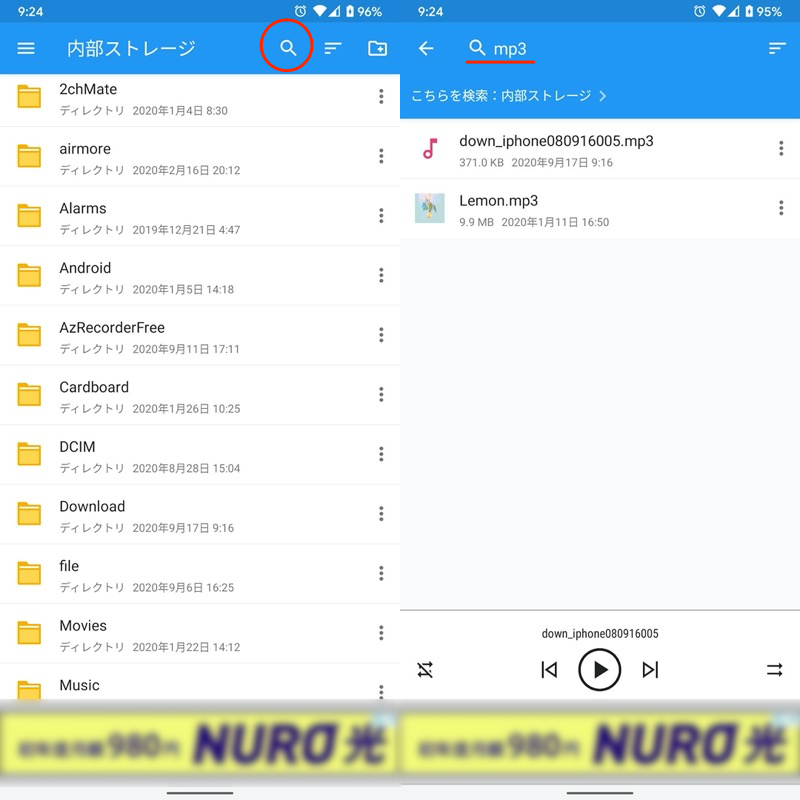The height and width of the screenshot is (800, 800).
Task: Go back using the search arrow
Action: click(x=426, y=48)
